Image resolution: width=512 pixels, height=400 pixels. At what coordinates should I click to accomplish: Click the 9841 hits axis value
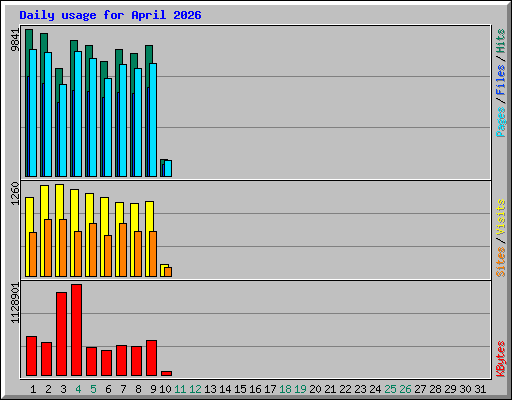click(15, 40)
